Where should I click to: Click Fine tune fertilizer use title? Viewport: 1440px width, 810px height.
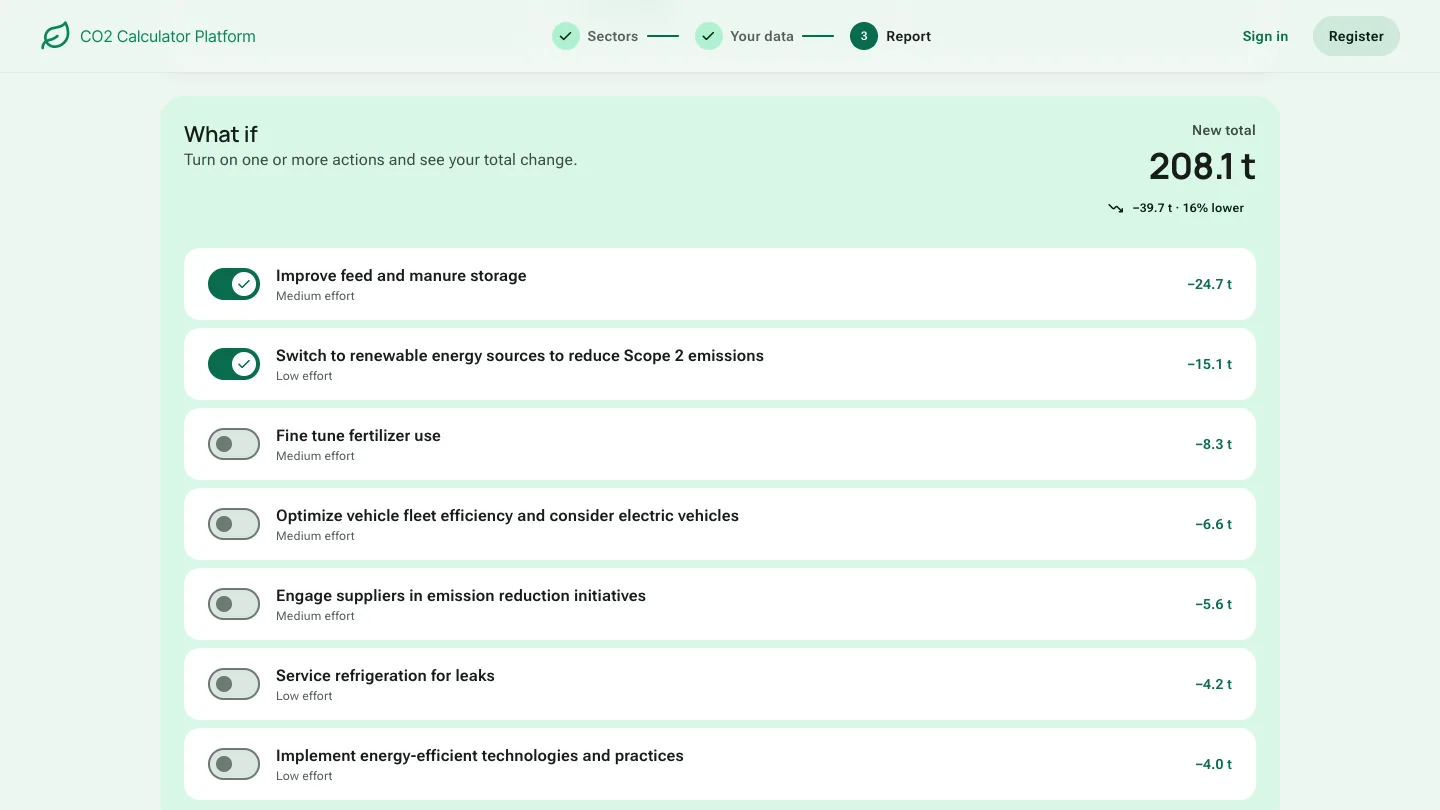coord(358,435)
